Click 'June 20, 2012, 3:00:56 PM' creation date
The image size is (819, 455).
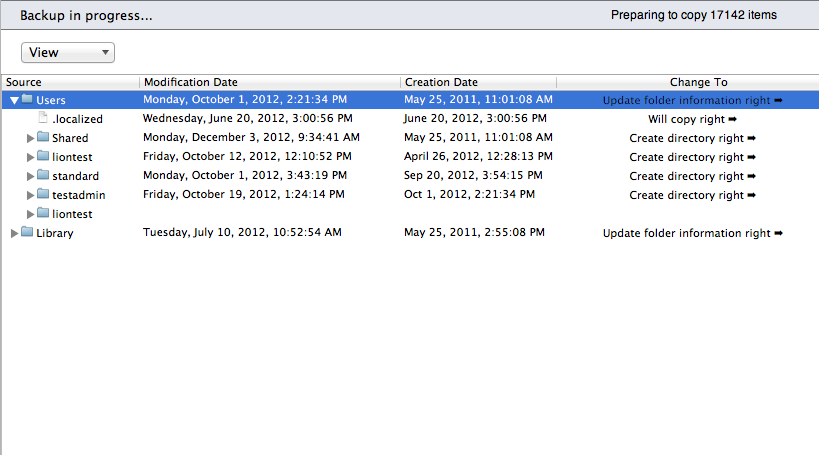(x=475, y=119)
